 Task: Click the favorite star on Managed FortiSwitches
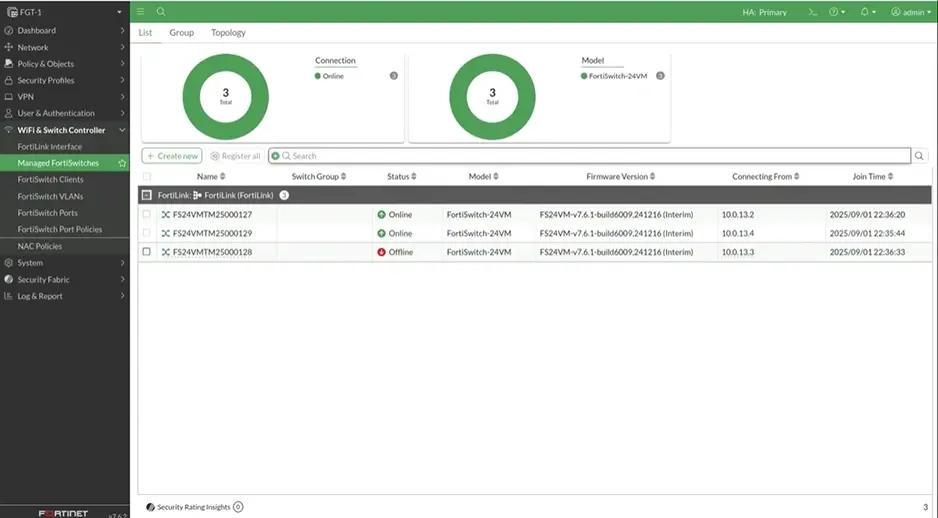122,163
